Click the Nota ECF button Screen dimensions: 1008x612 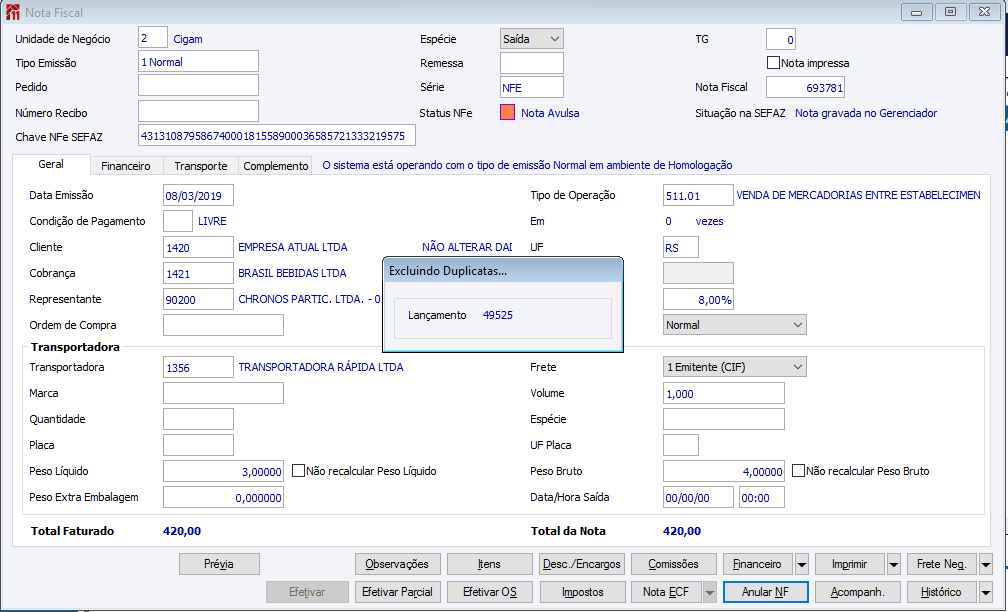(666, 592)
